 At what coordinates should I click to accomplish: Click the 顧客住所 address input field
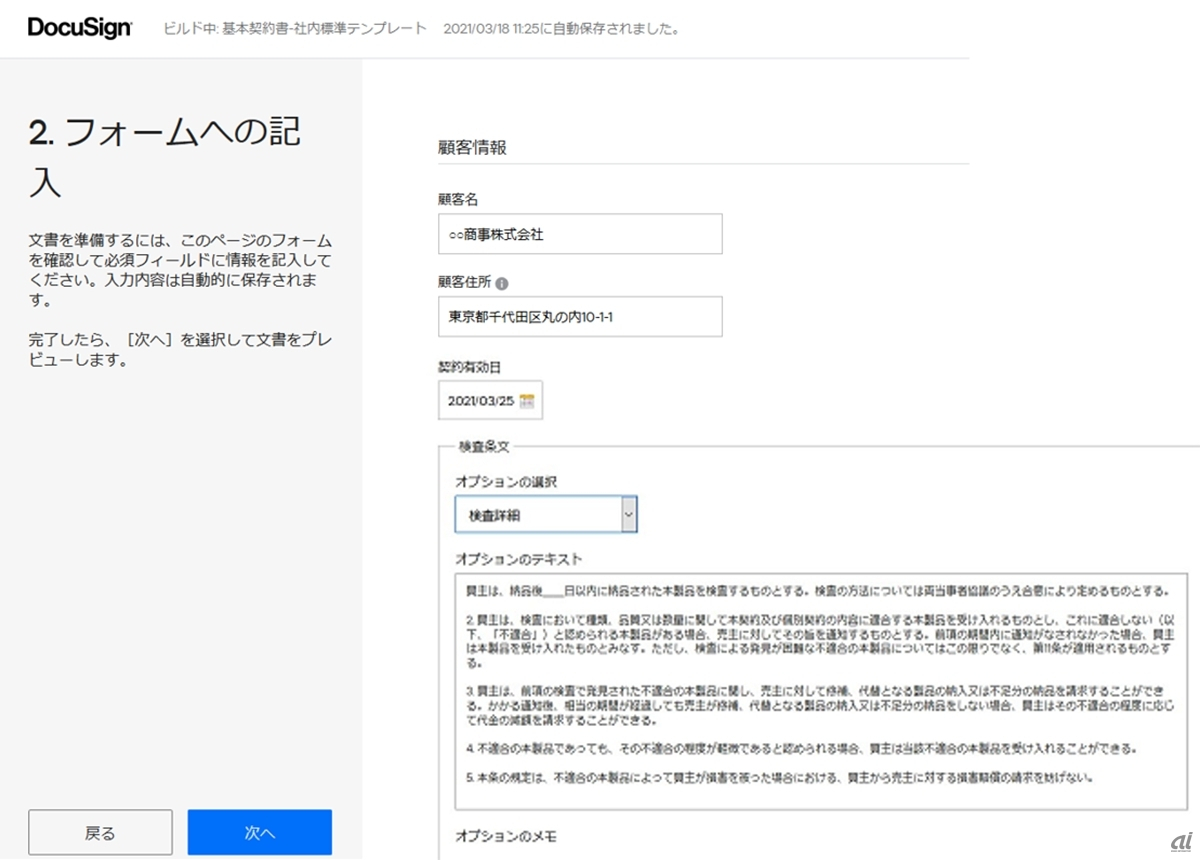(x=580, y=317)
